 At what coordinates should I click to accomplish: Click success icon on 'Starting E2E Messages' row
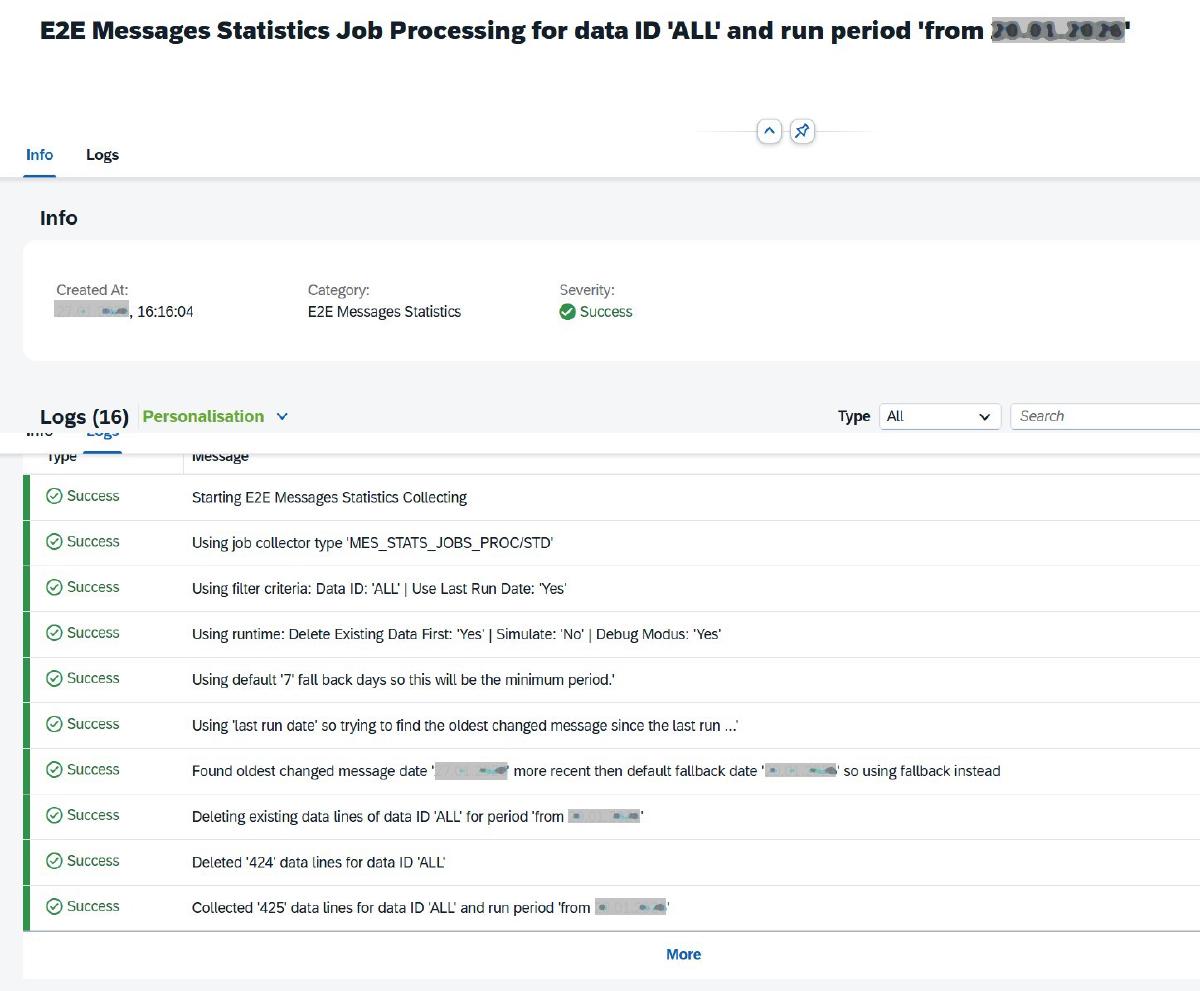(55, 497)
